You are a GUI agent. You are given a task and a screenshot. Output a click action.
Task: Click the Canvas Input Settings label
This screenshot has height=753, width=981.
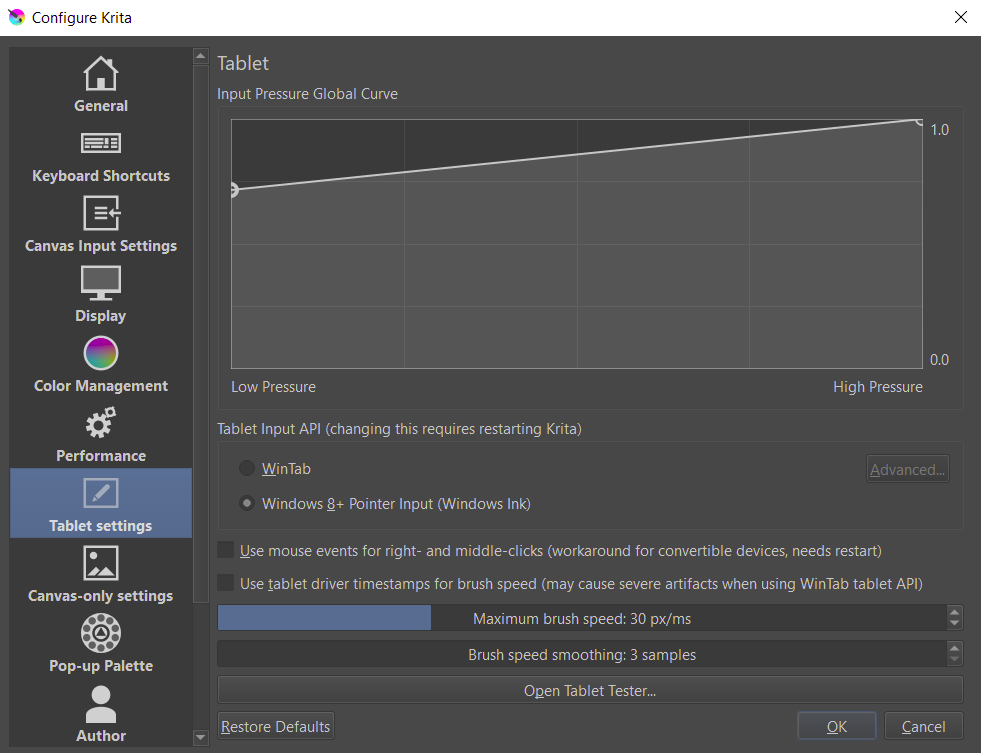pos(101,246)
